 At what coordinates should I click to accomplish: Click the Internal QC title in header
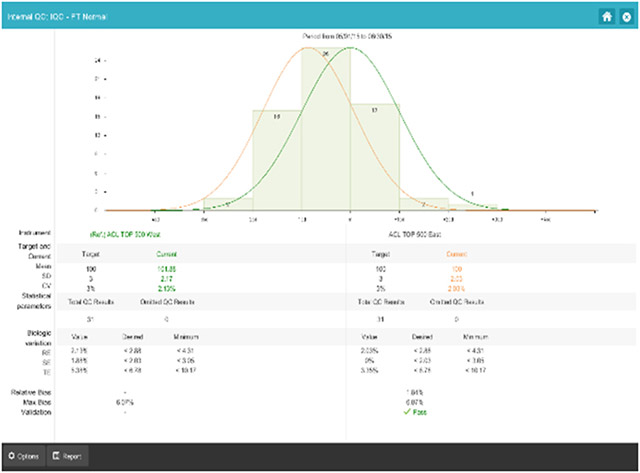coord(57,17)
